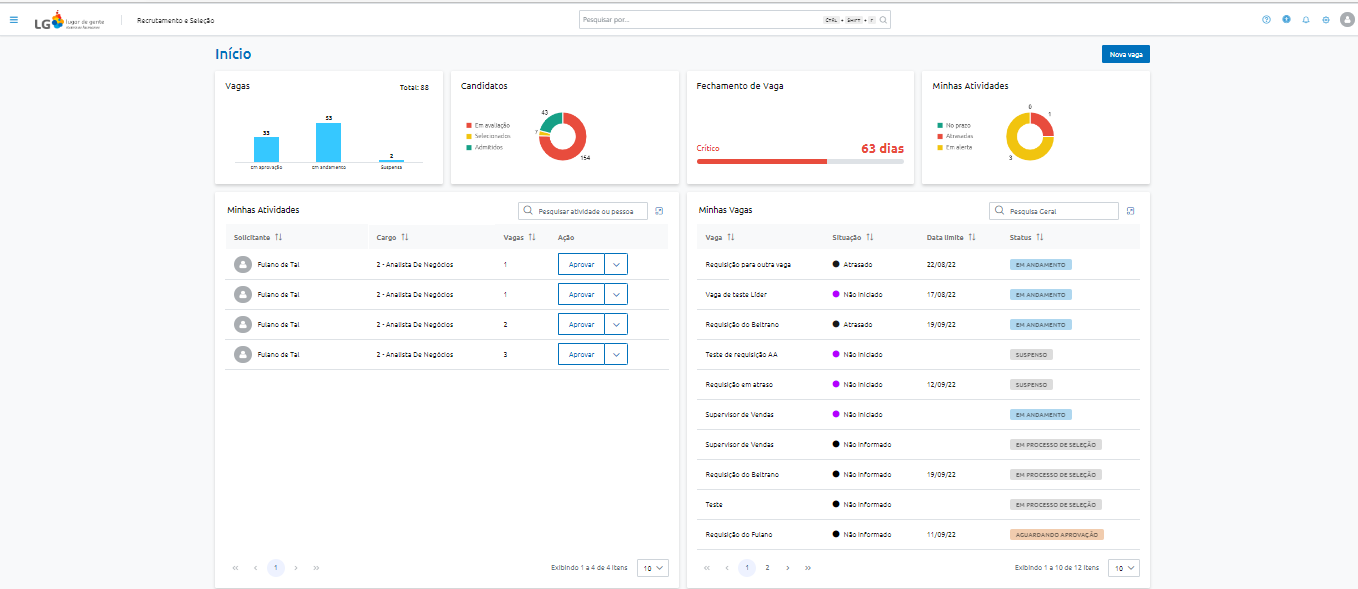Click the top search magnifier icon
This screenshot has width=1358, height=589.
tap(883, 20)
